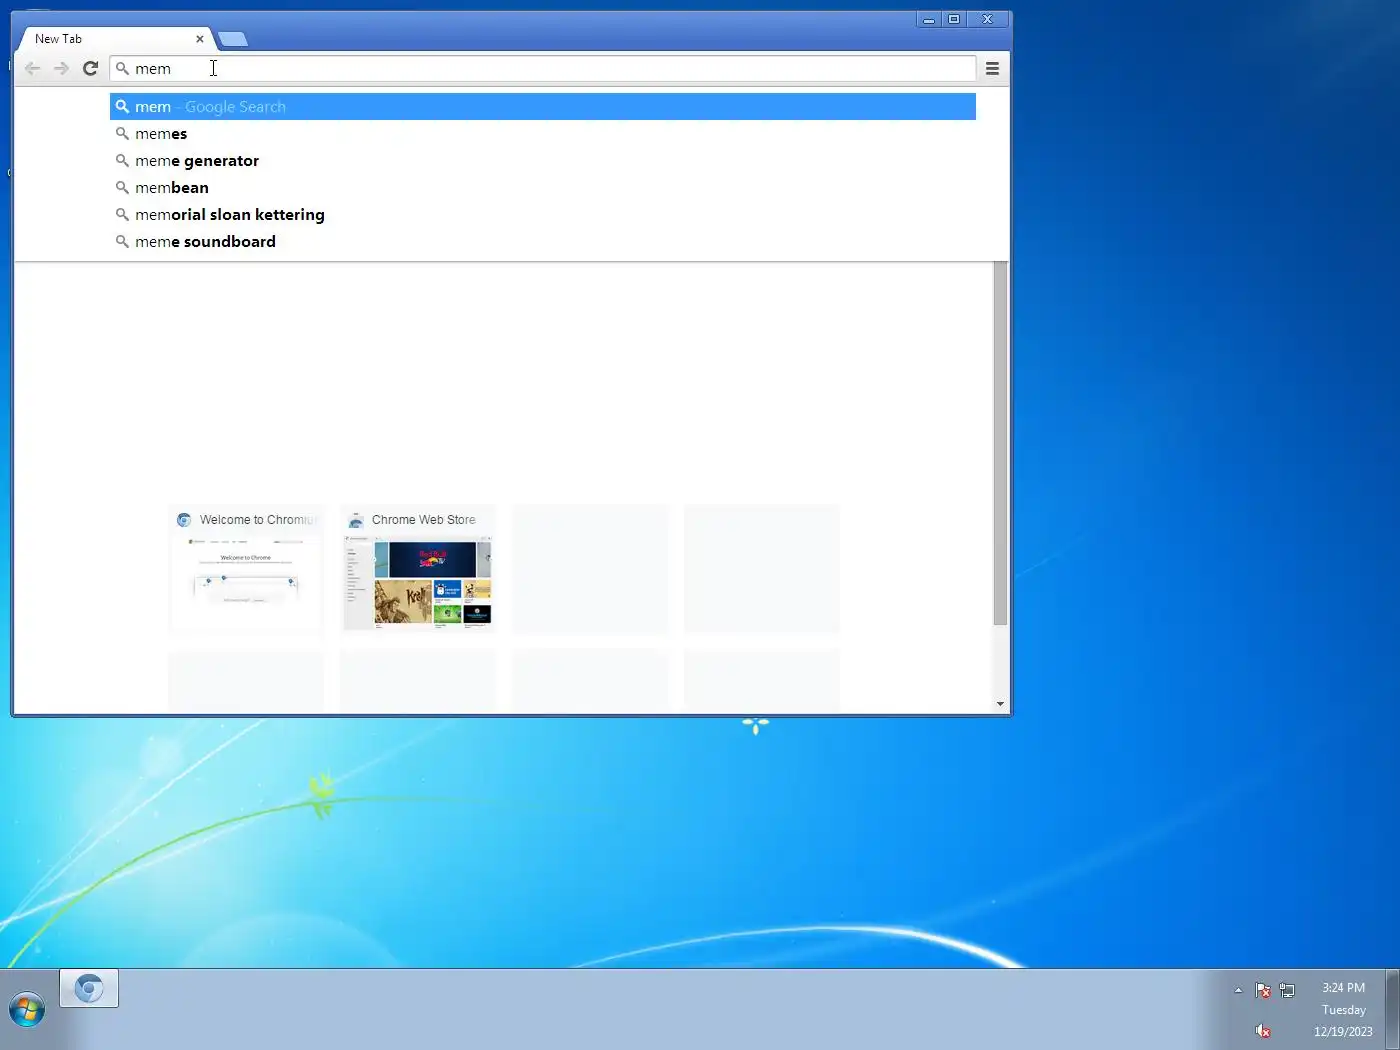Maximize the Chromium window

tap(954, 19)
